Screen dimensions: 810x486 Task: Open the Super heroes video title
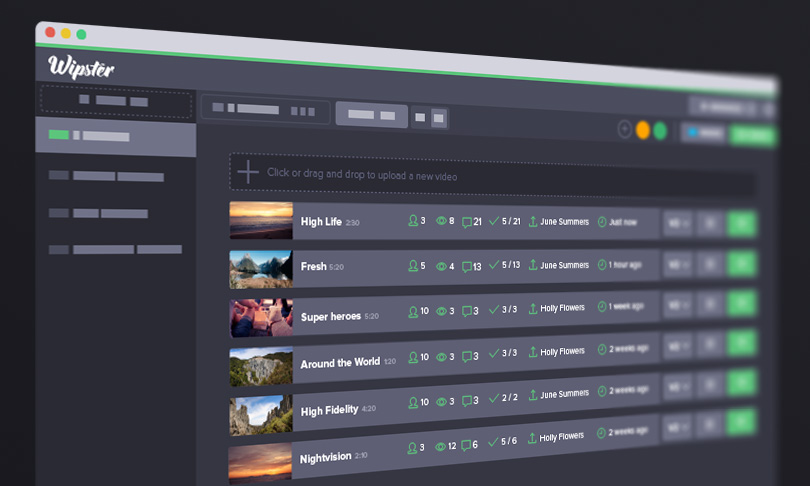(331, 316)
